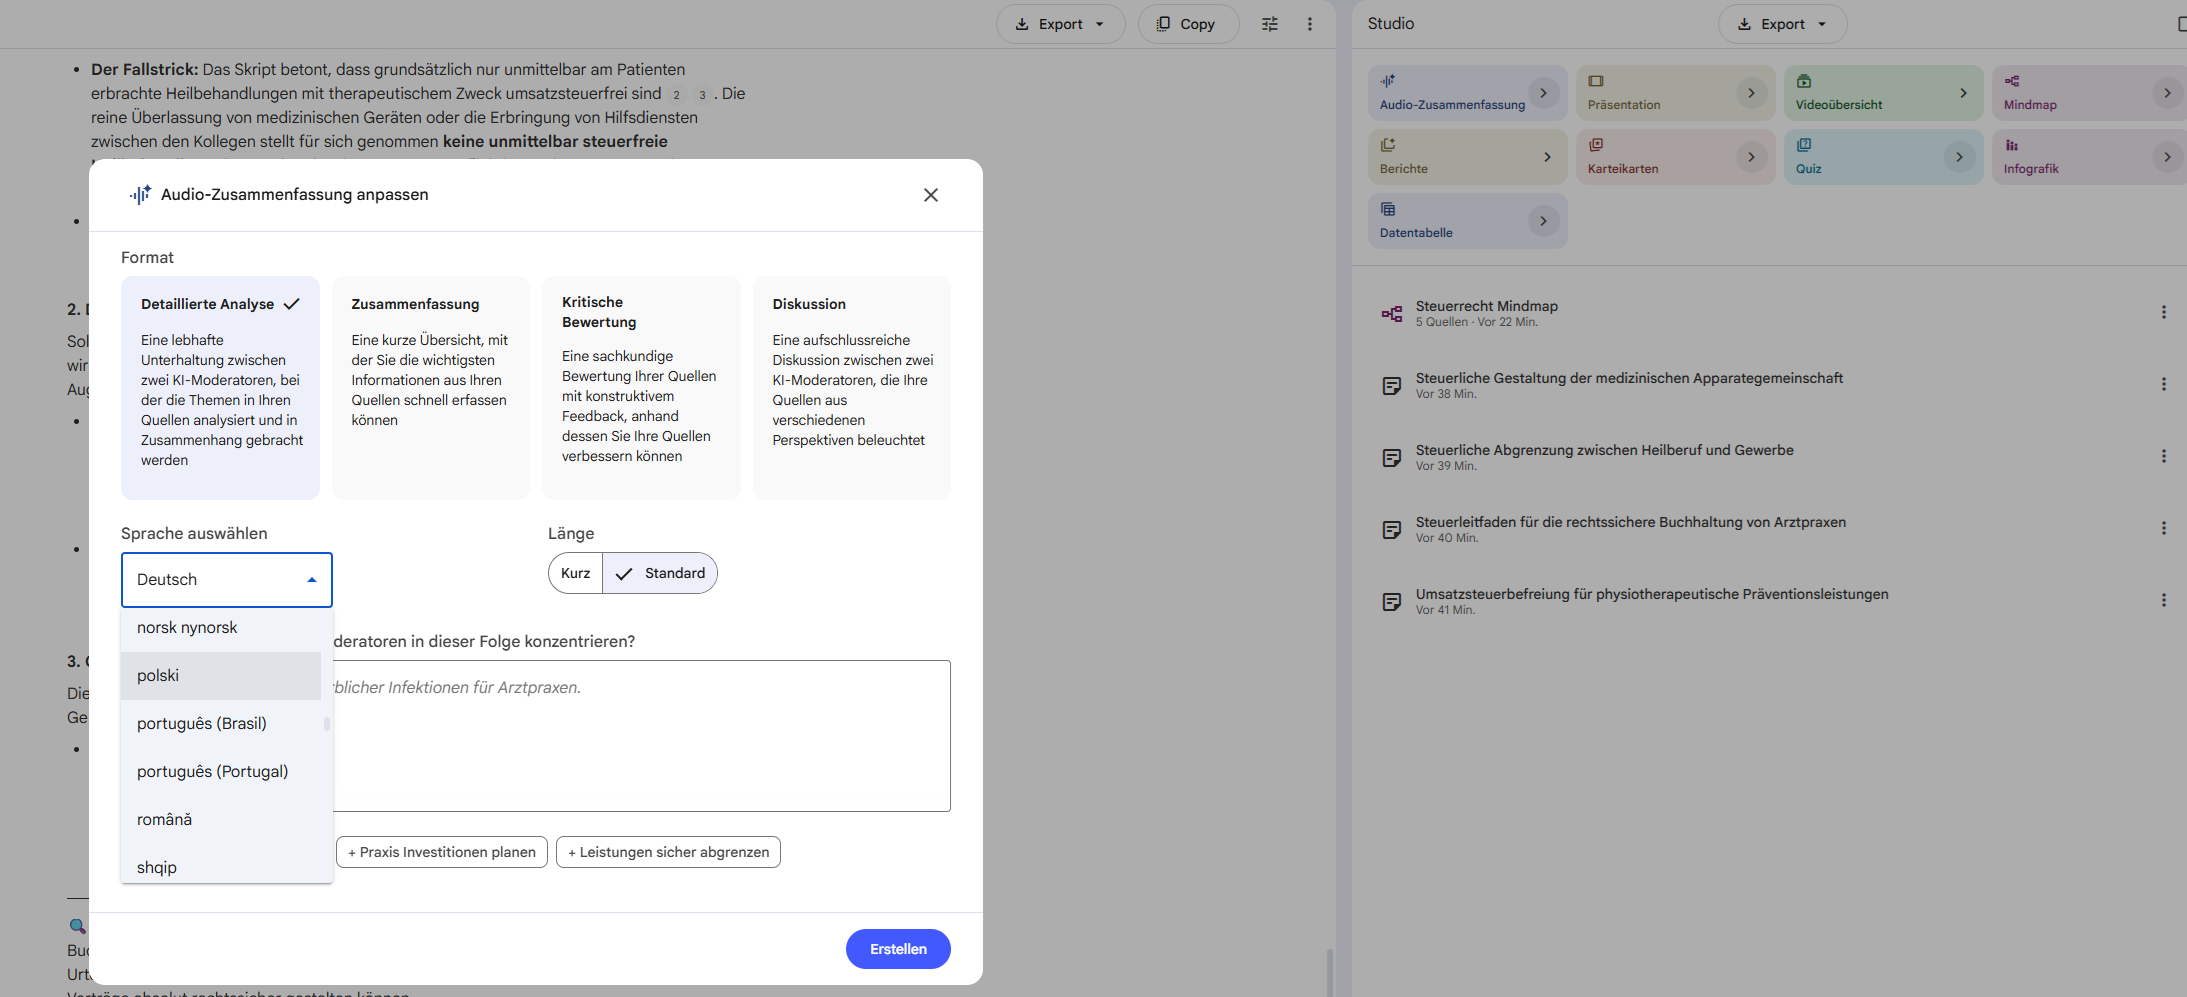
Task: Choose the Kritische Bewertung format card
Action: 641,388
